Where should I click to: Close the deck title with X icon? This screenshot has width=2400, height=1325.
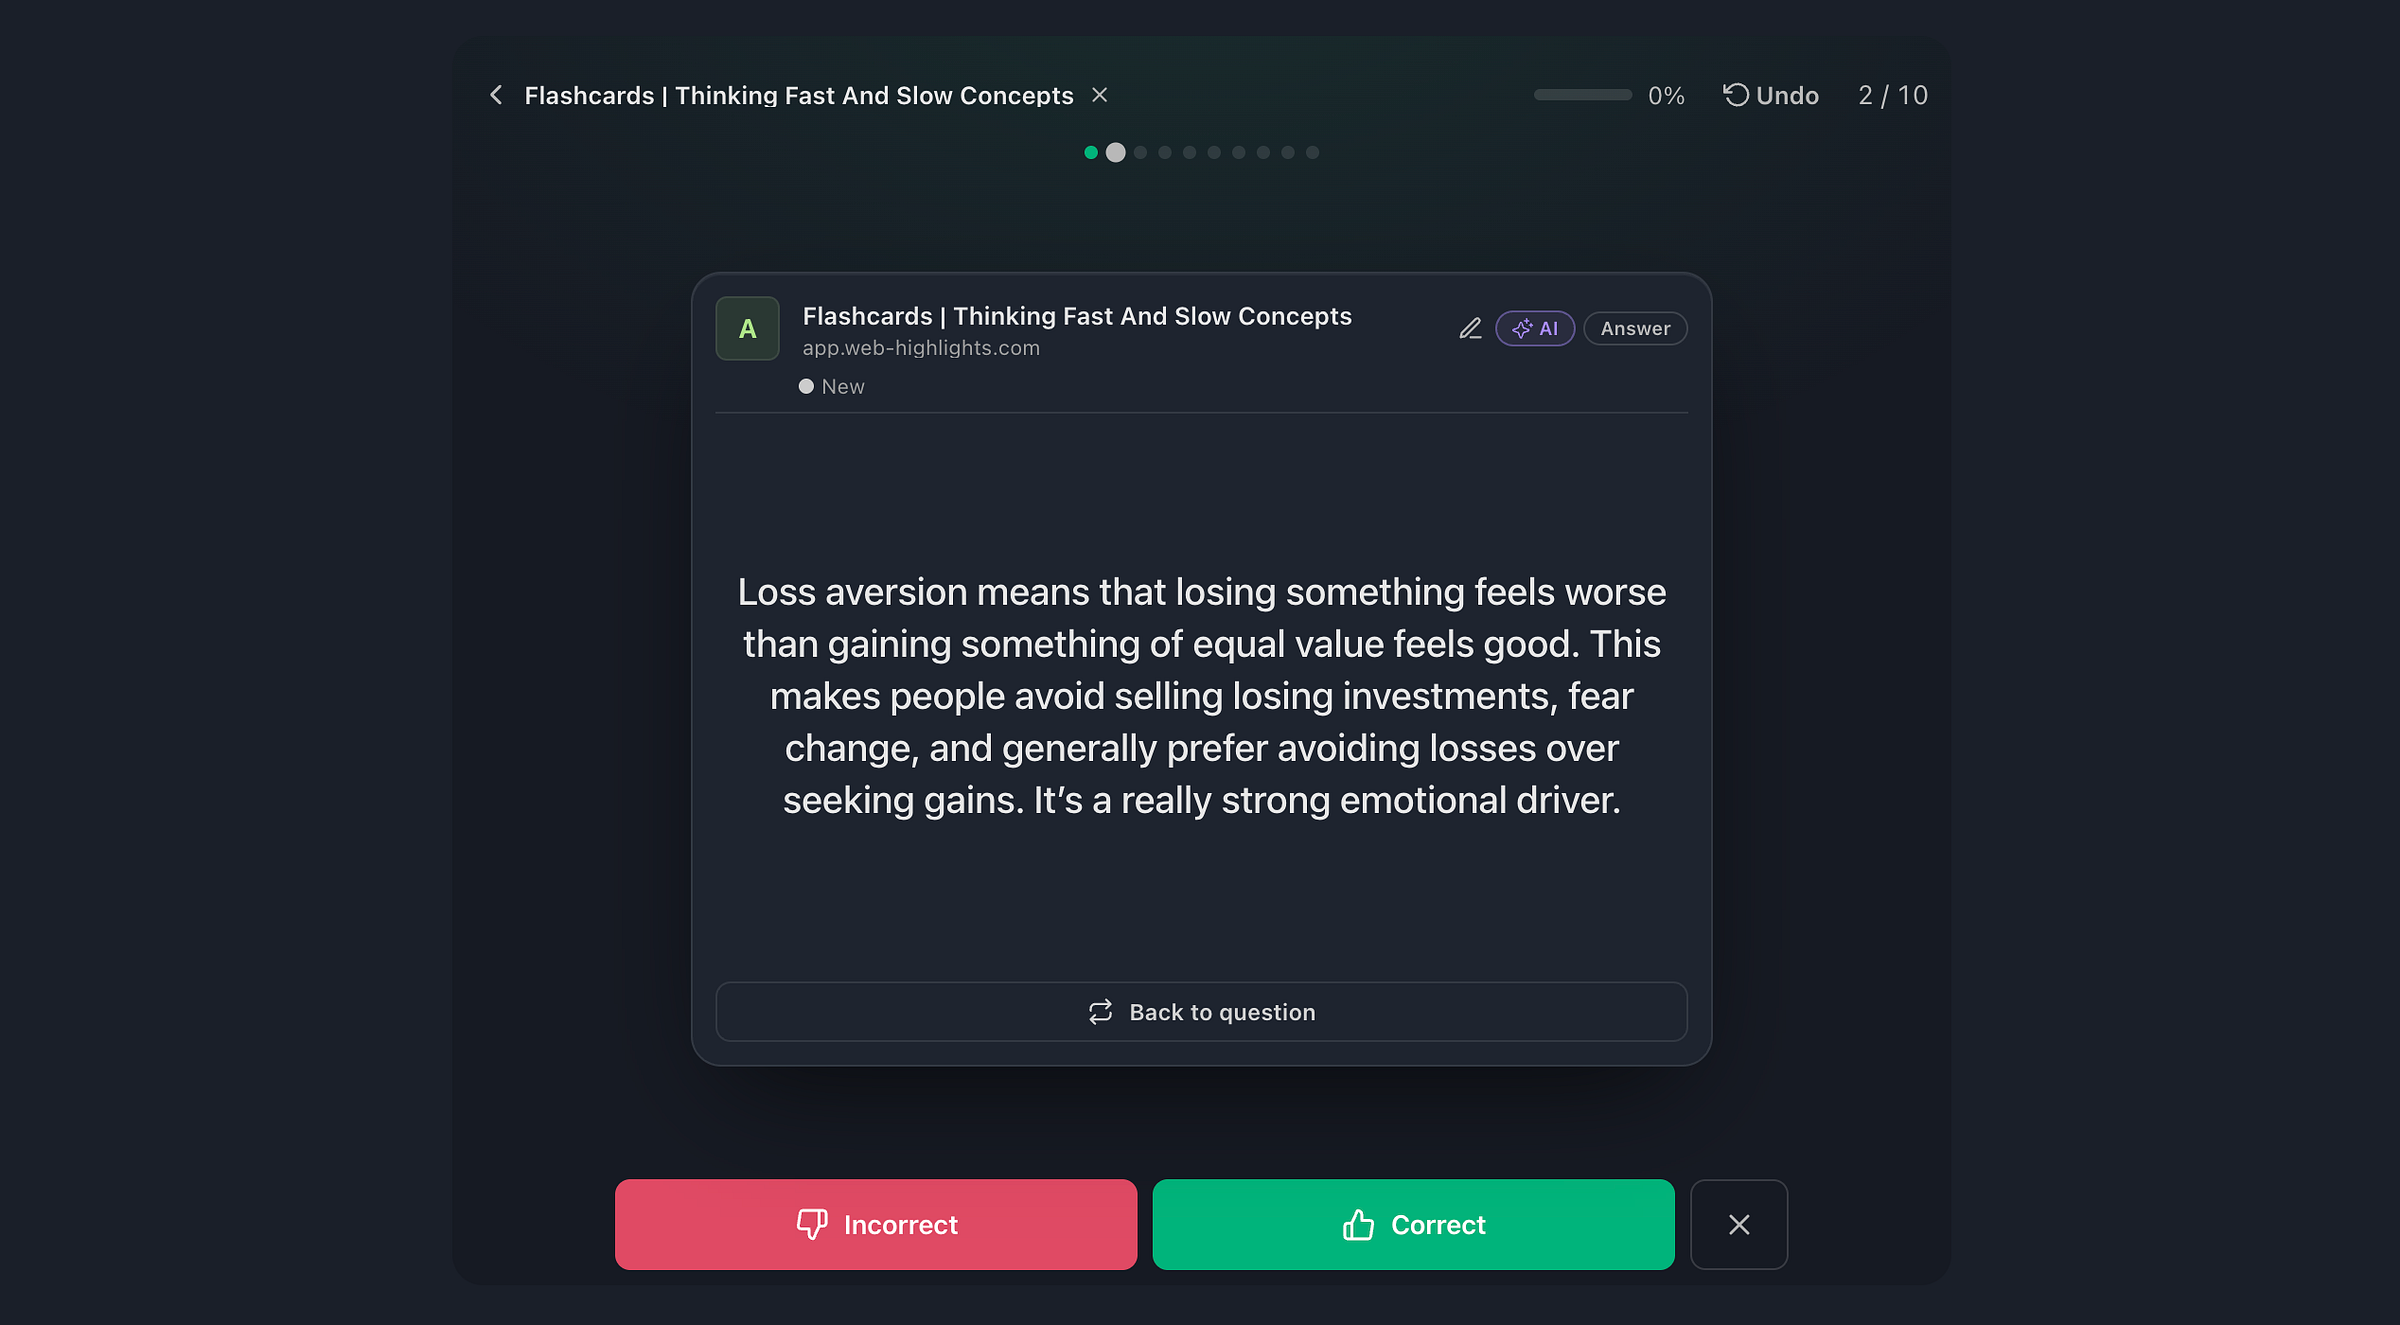[1099, 95]
